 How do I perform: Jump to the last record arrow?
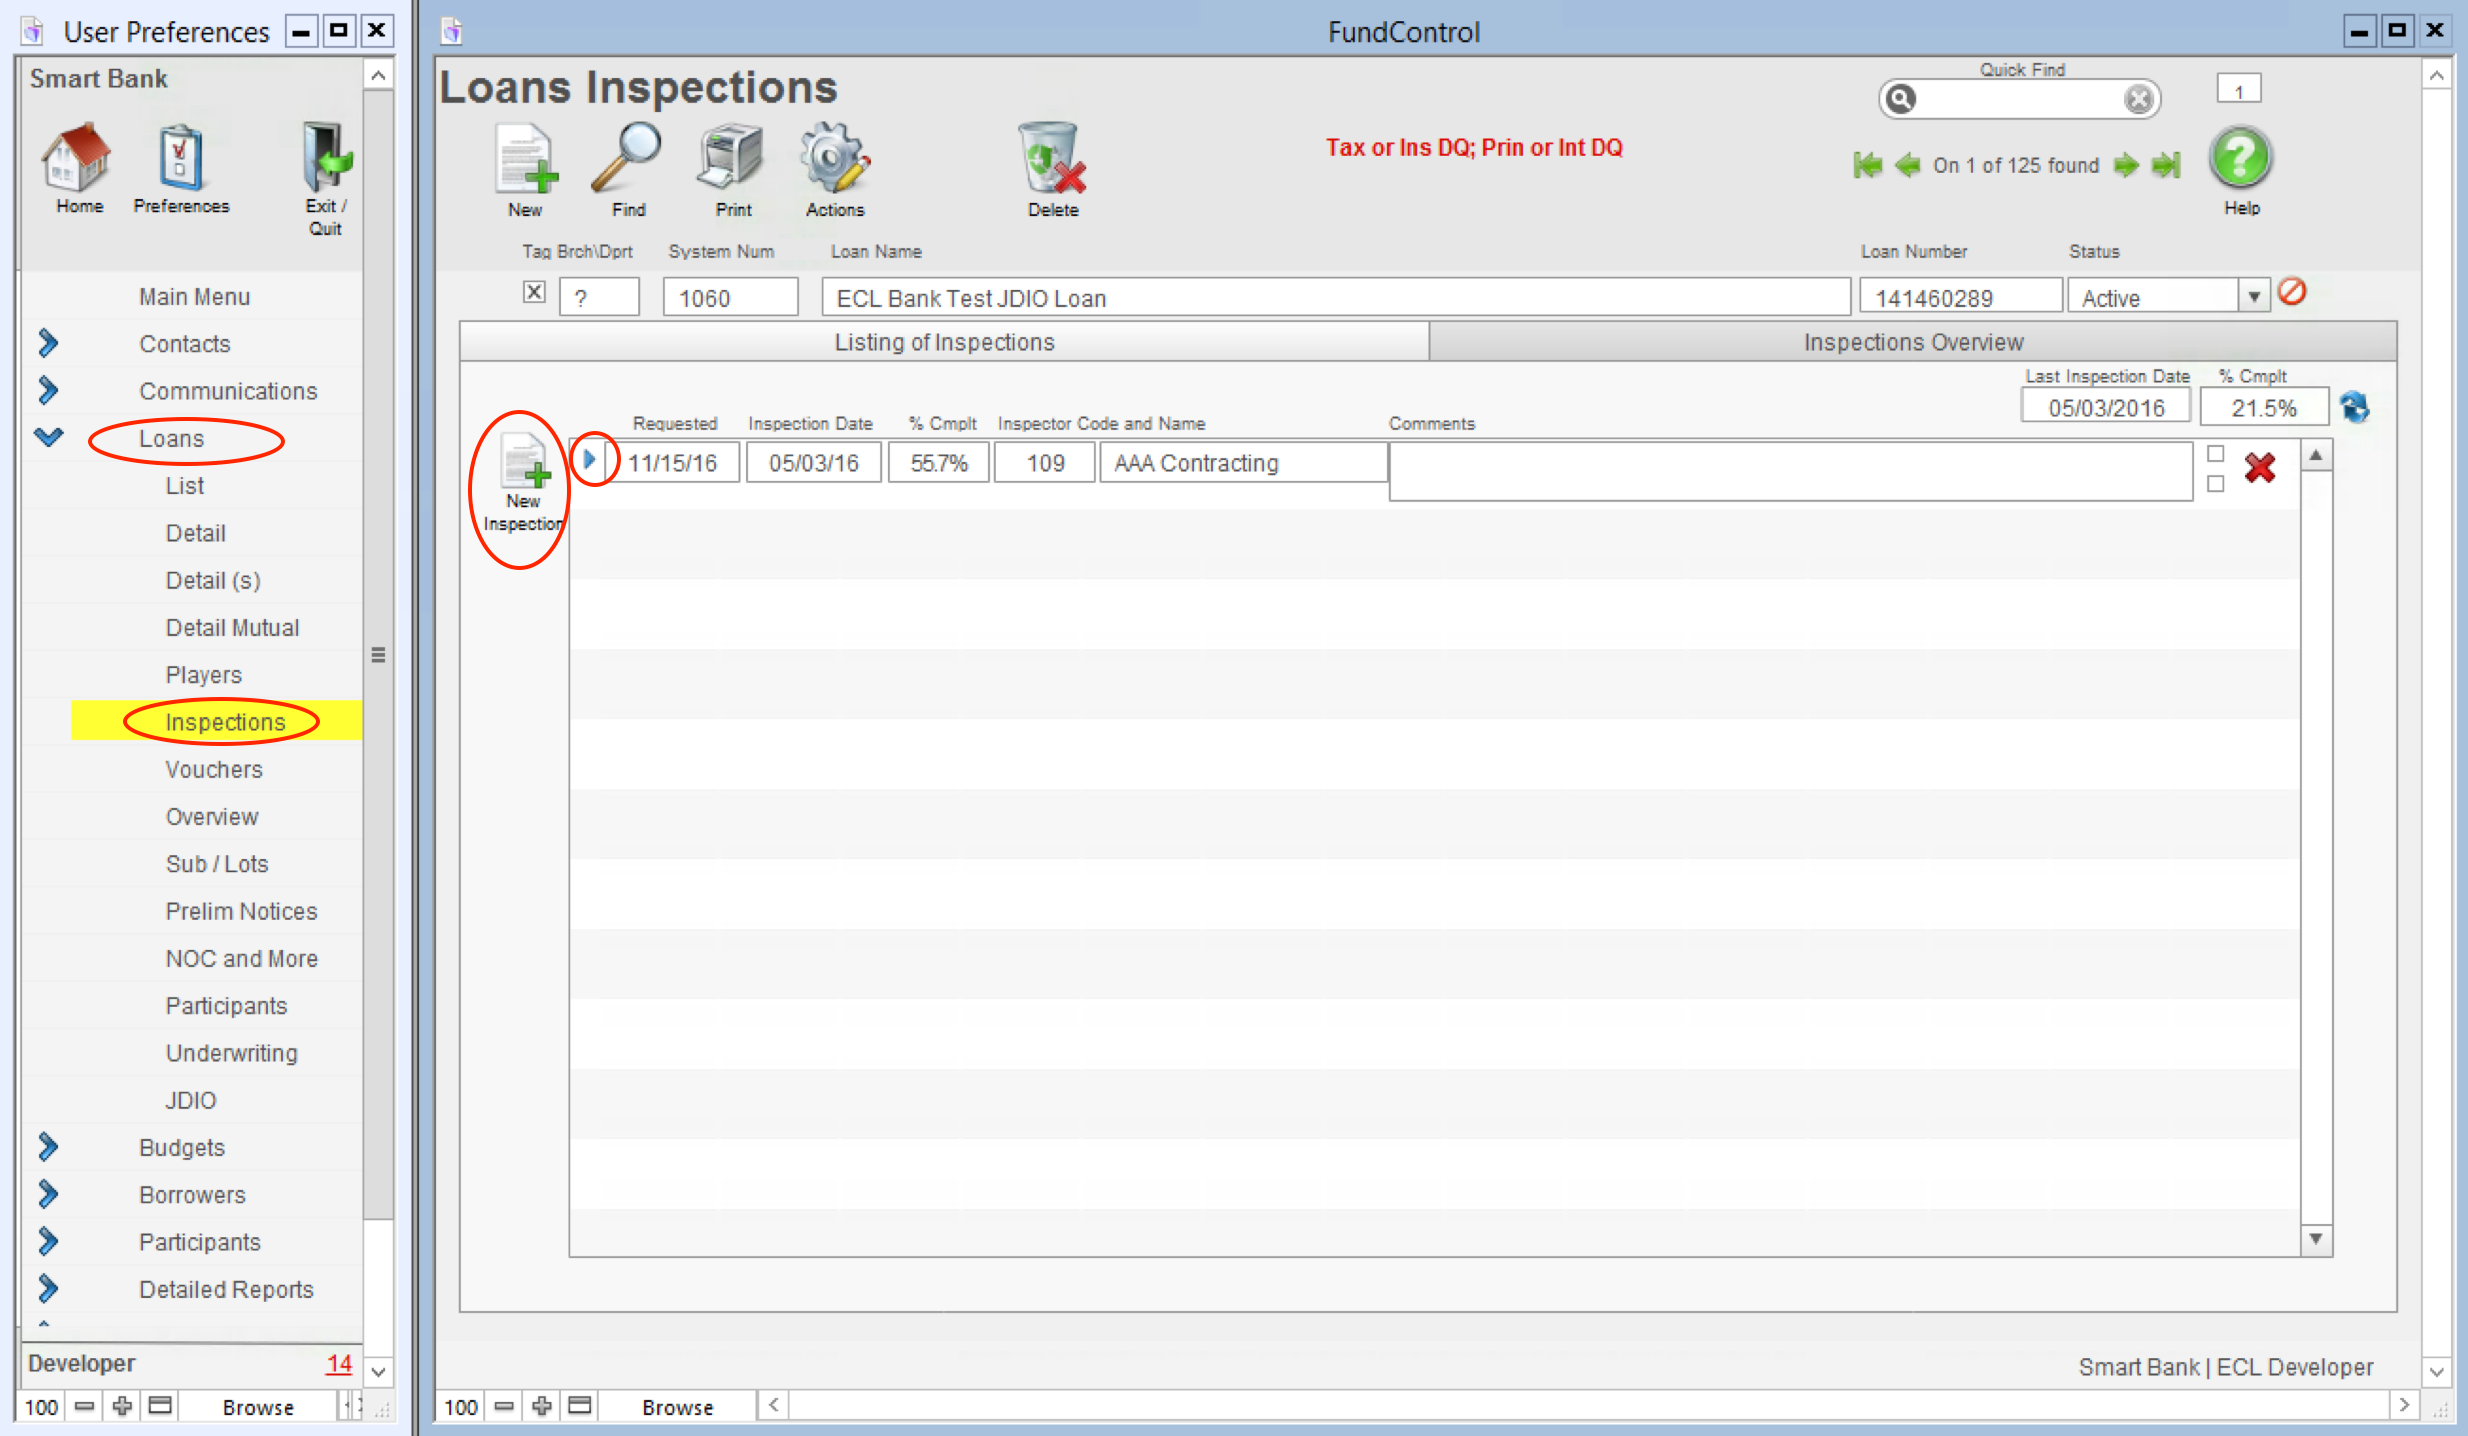[2166, 165]
